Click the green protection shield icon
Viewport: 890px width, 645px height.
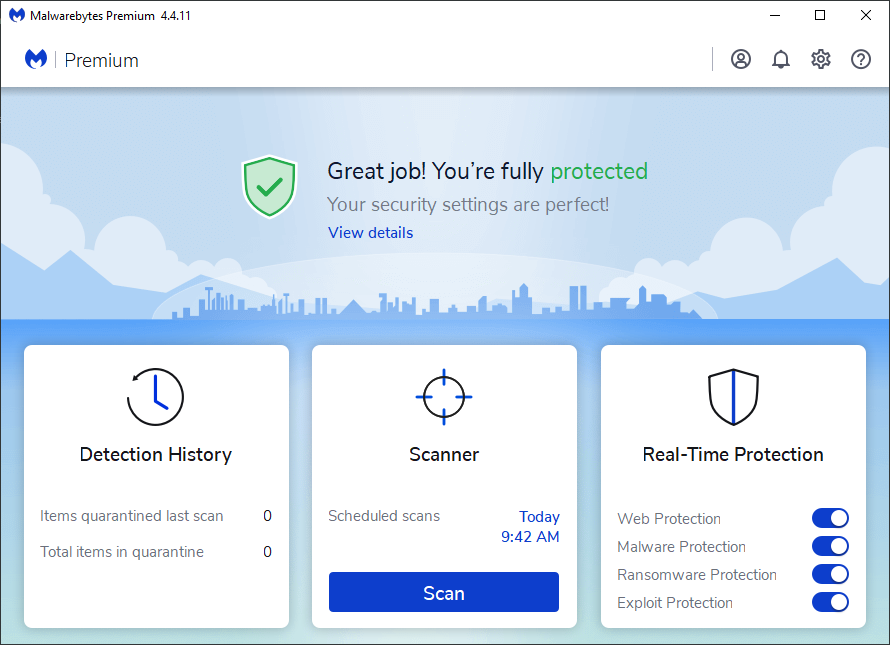point(269,186)
